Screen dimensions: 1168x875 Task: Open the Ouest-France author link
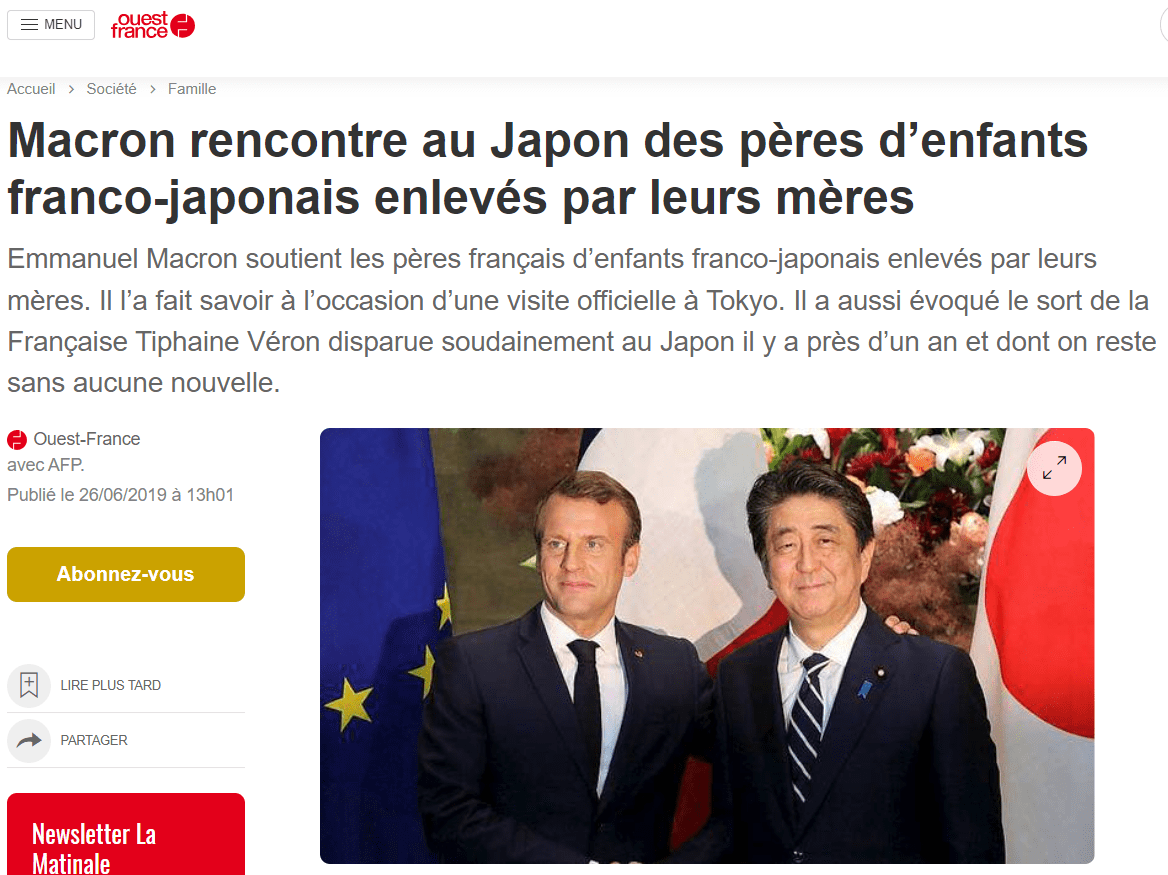coord(86,439)
